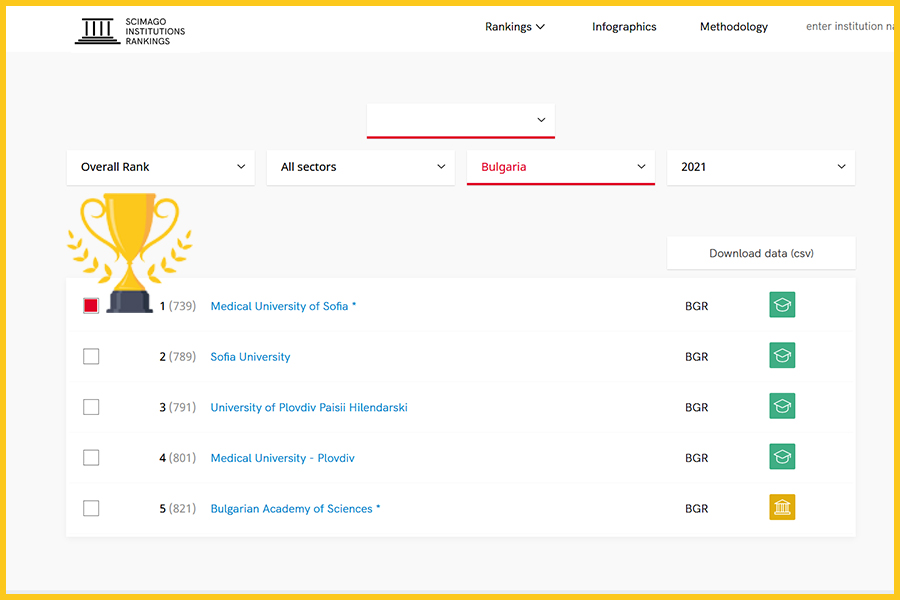Open the Sofia University link

click(250, 357)
